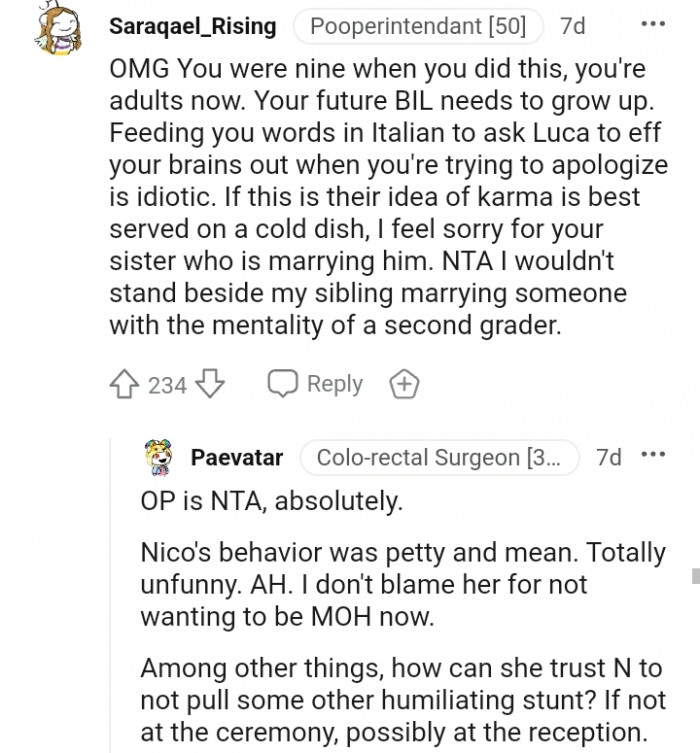The height and width of the screenshot is (753, 700).
Task: Open Paevatar's avatar image
Action: coord(159,457)
